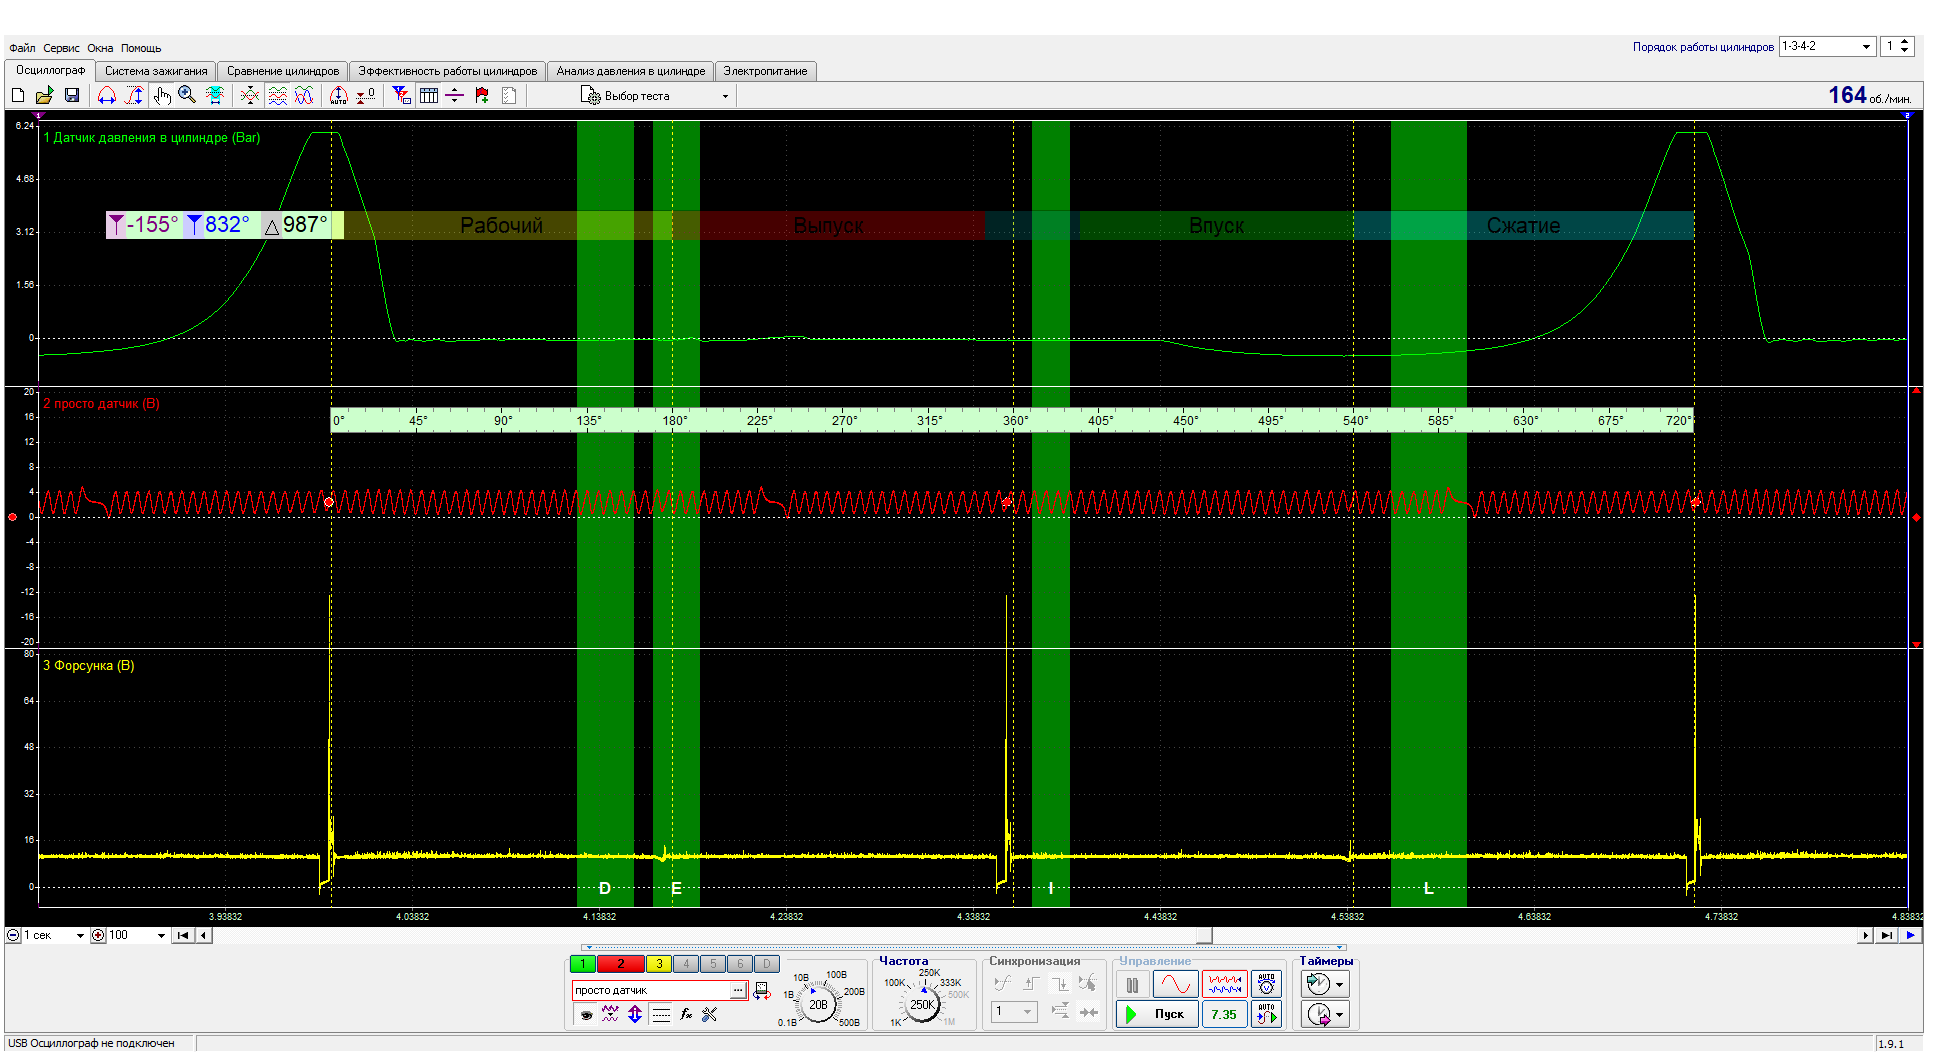
Task: Open the Окна menu
Action: 100,48
